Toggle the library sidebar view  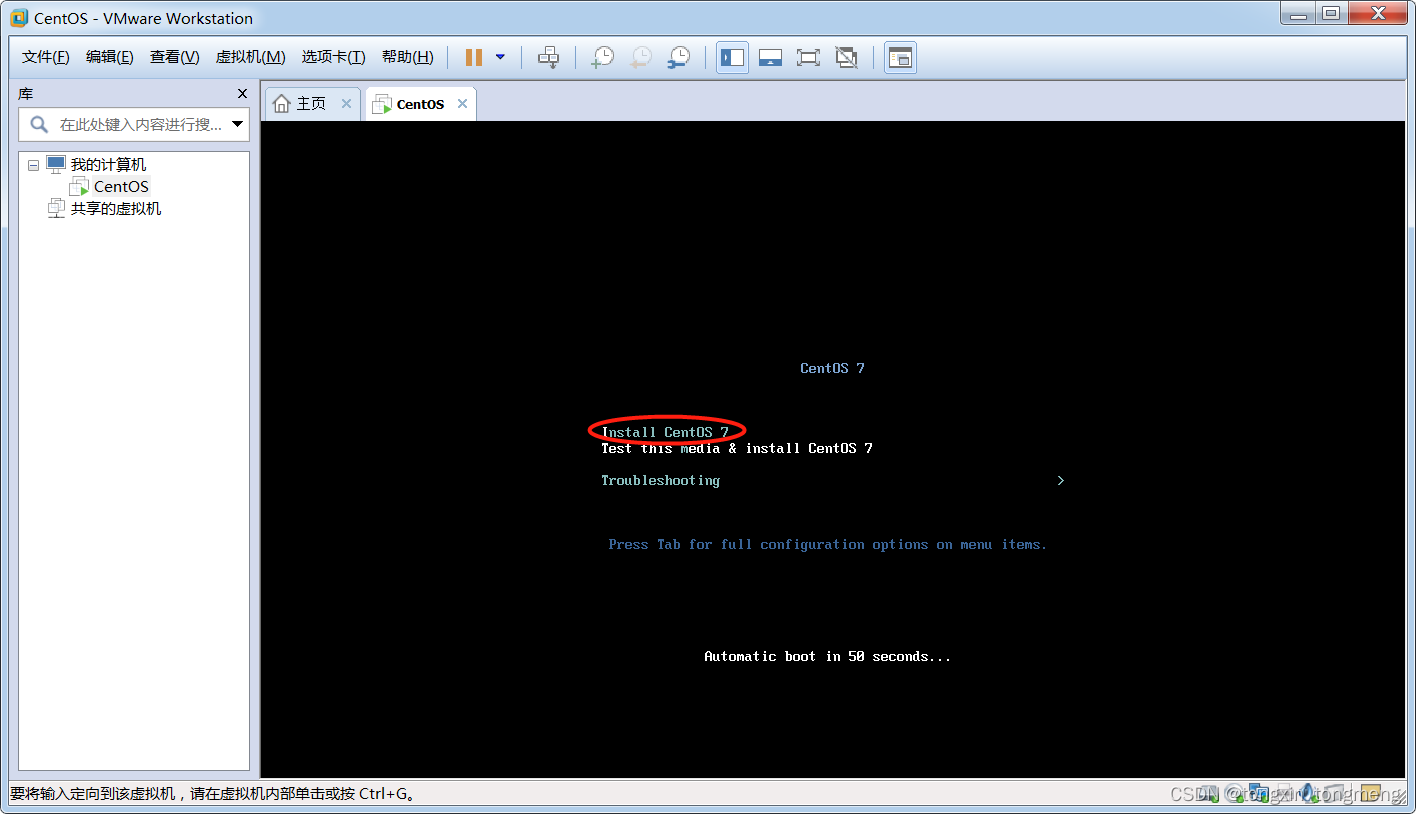pyautogui.click(x=732, y=57)
